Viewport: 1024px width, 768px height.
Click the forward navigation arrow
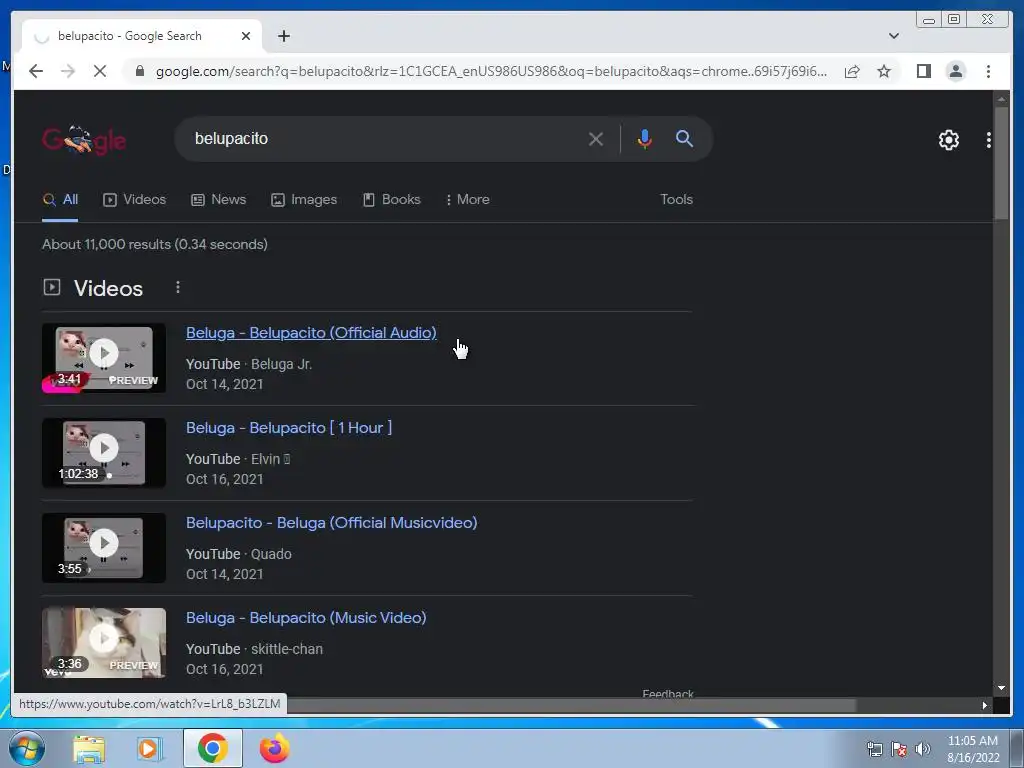point(68,71)
